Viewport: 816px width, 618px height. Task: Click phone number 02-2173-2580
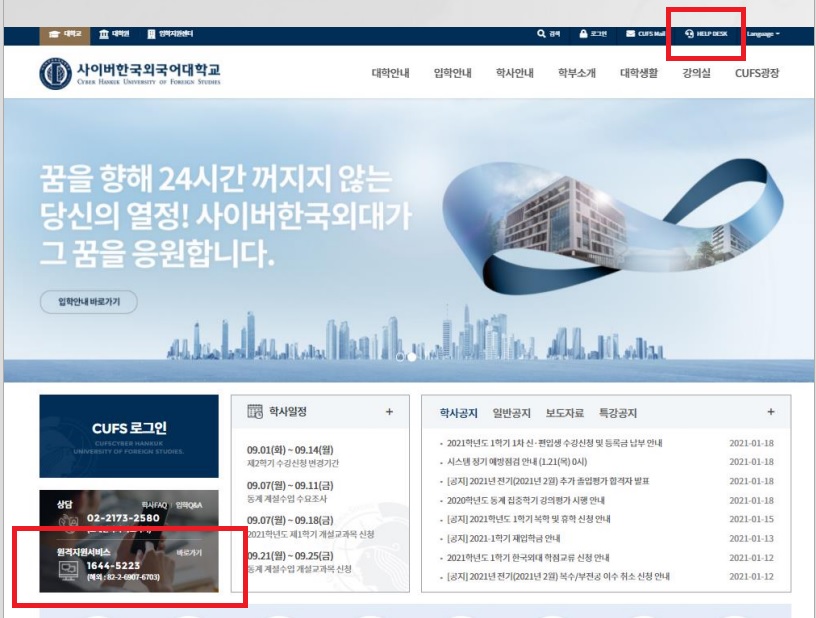click(123, 518)
